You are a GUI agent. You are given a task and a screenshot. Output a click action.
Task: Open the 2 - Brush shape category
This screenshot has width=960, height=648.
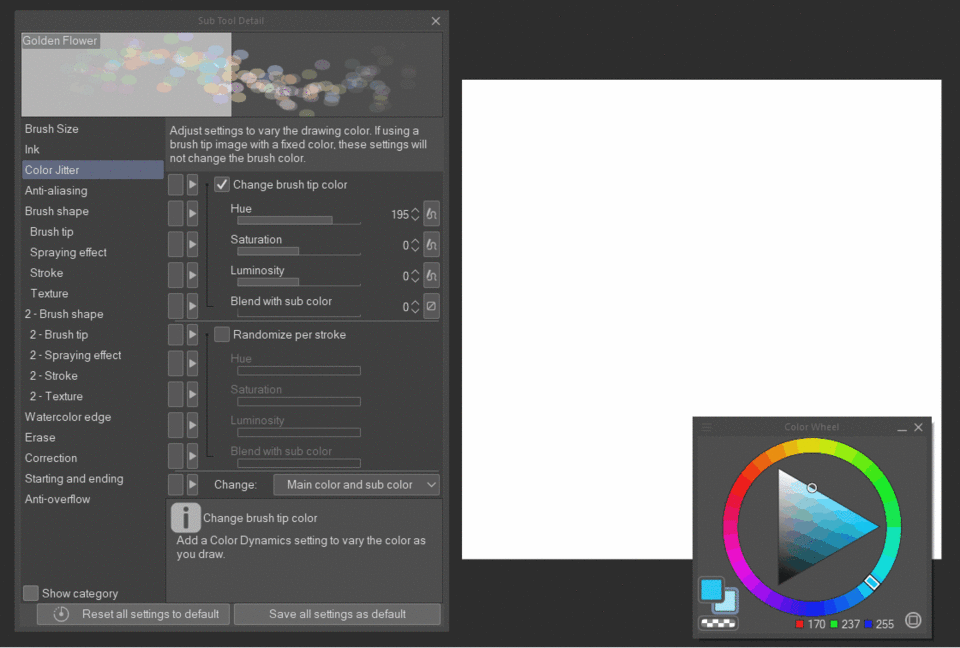92,314
